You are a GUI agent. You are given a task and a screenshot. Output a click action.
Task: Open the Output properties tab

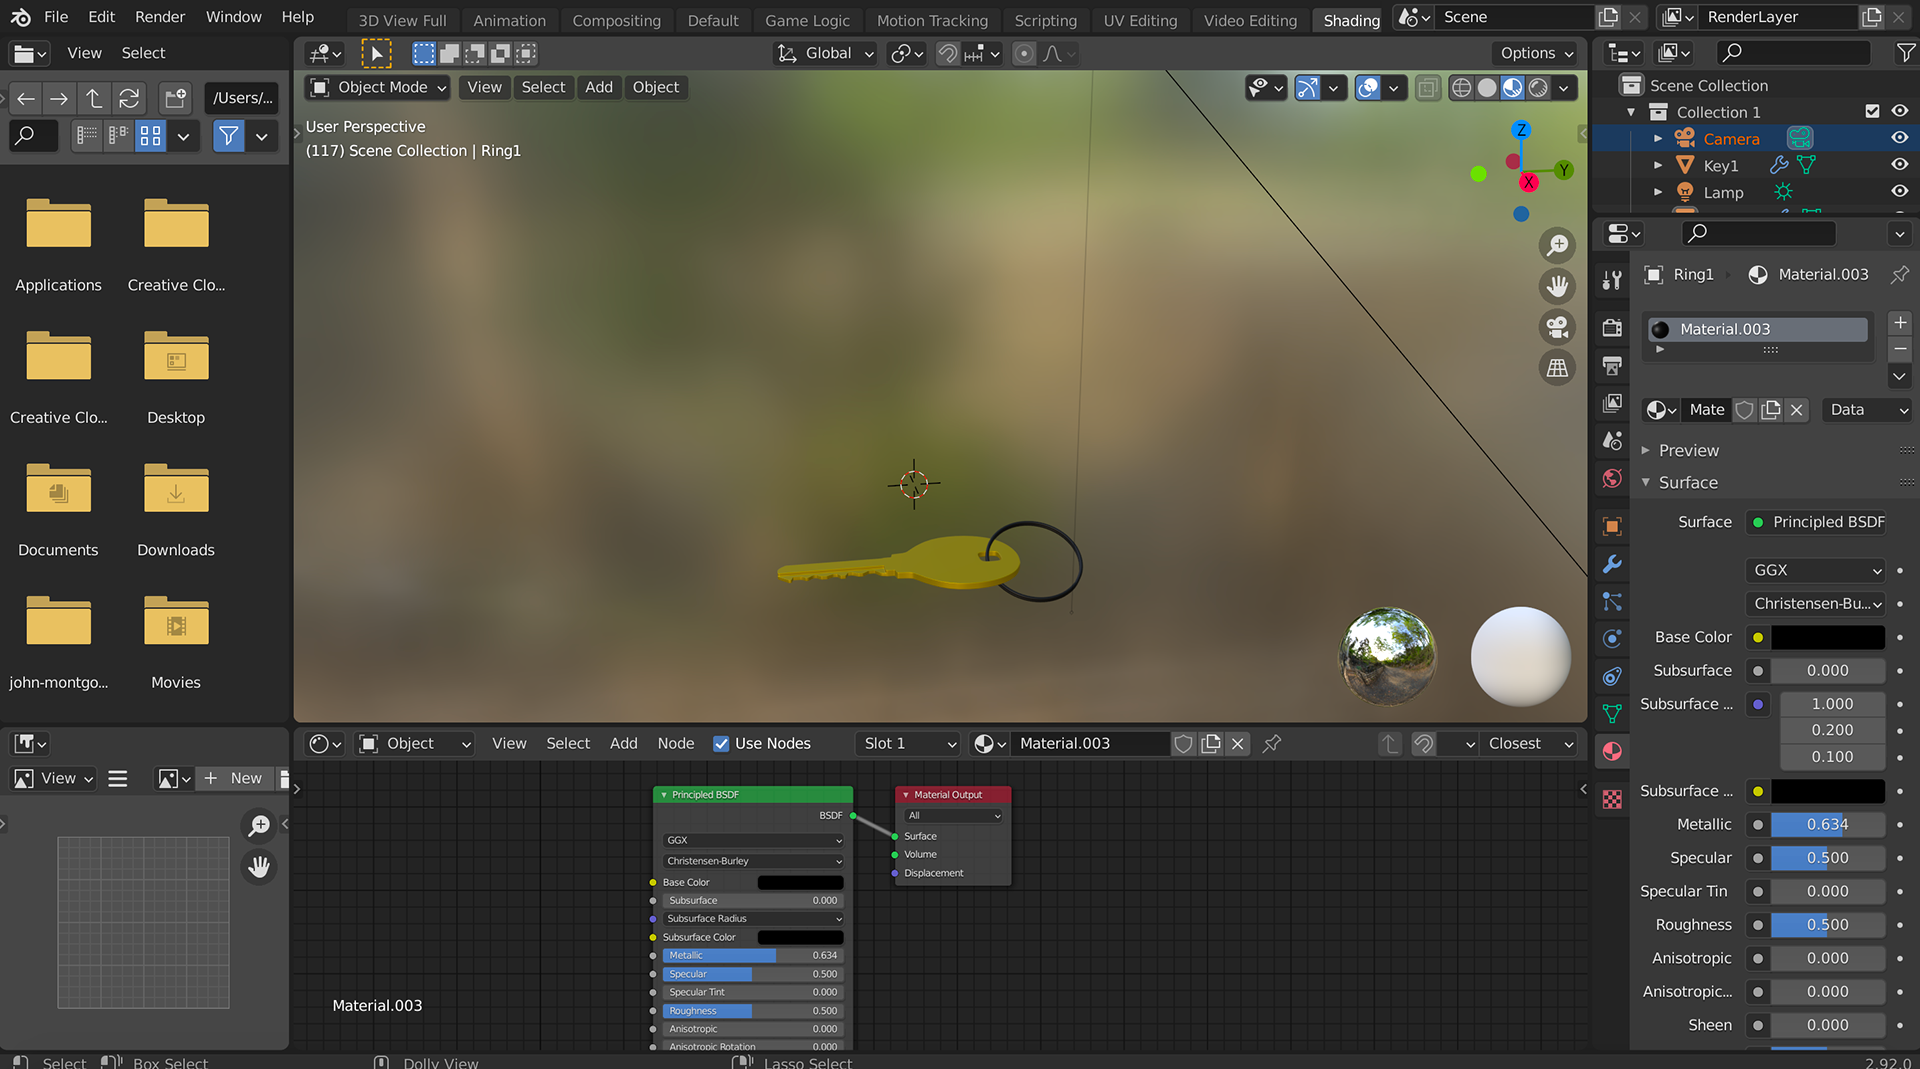(x=1612, y=366)
